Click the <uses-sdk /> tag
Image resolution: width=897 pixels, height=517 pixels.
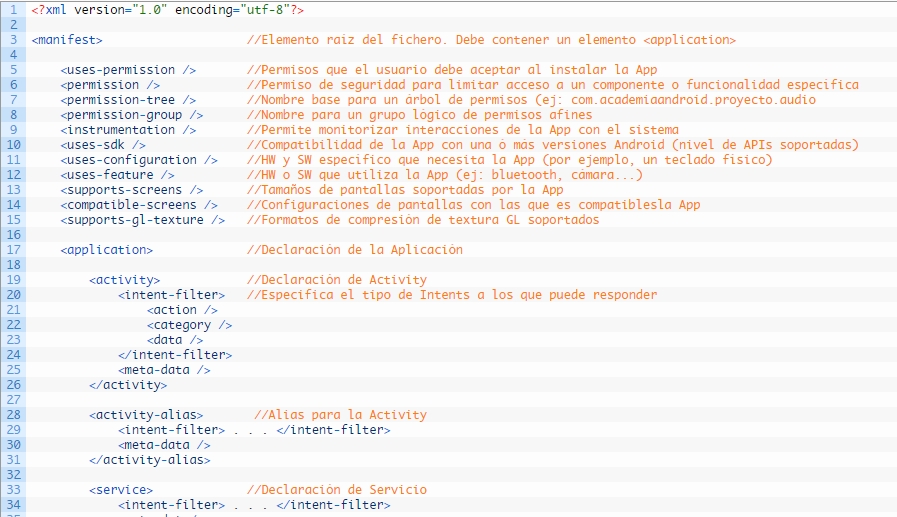coord(103,145)
